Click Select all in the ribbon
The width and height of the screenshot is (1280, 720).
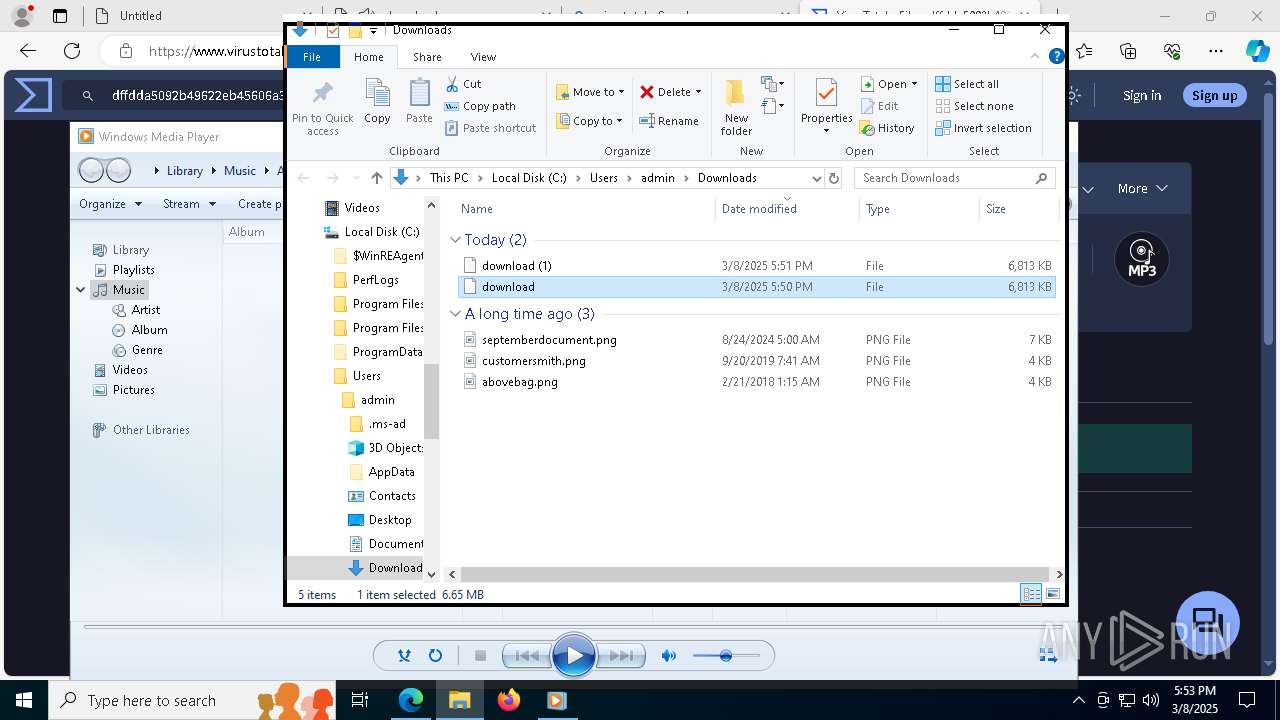pos(967,84)
